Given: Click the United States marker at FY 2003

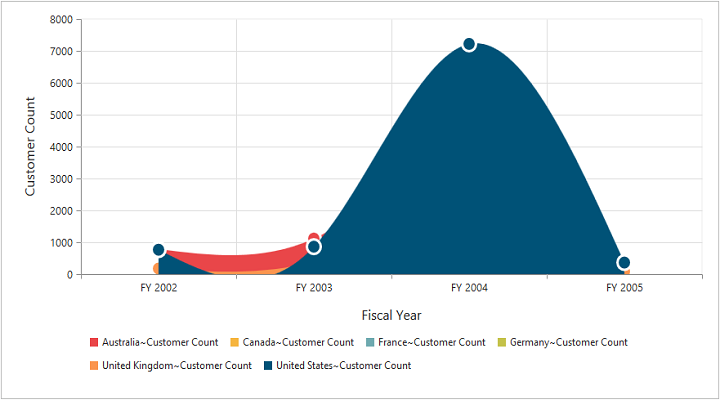Looking at the screenshot, I should coord(314,247).
